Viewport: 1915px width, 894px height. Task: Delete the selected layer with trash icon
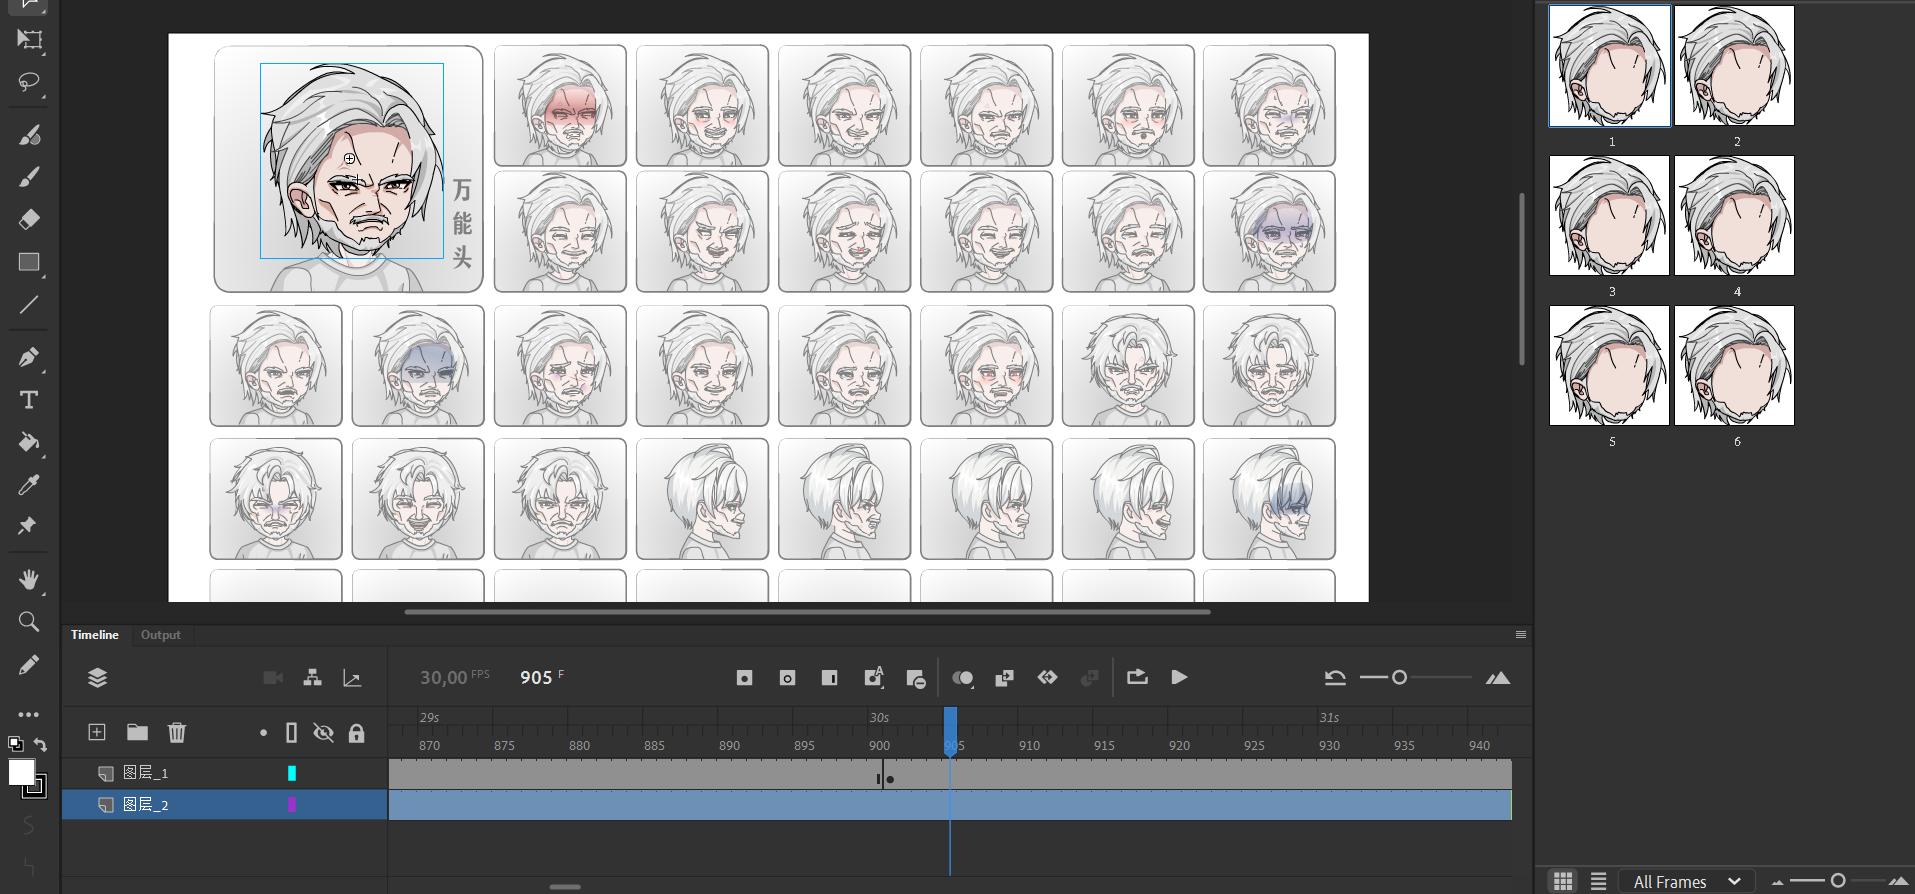[177, 732]
